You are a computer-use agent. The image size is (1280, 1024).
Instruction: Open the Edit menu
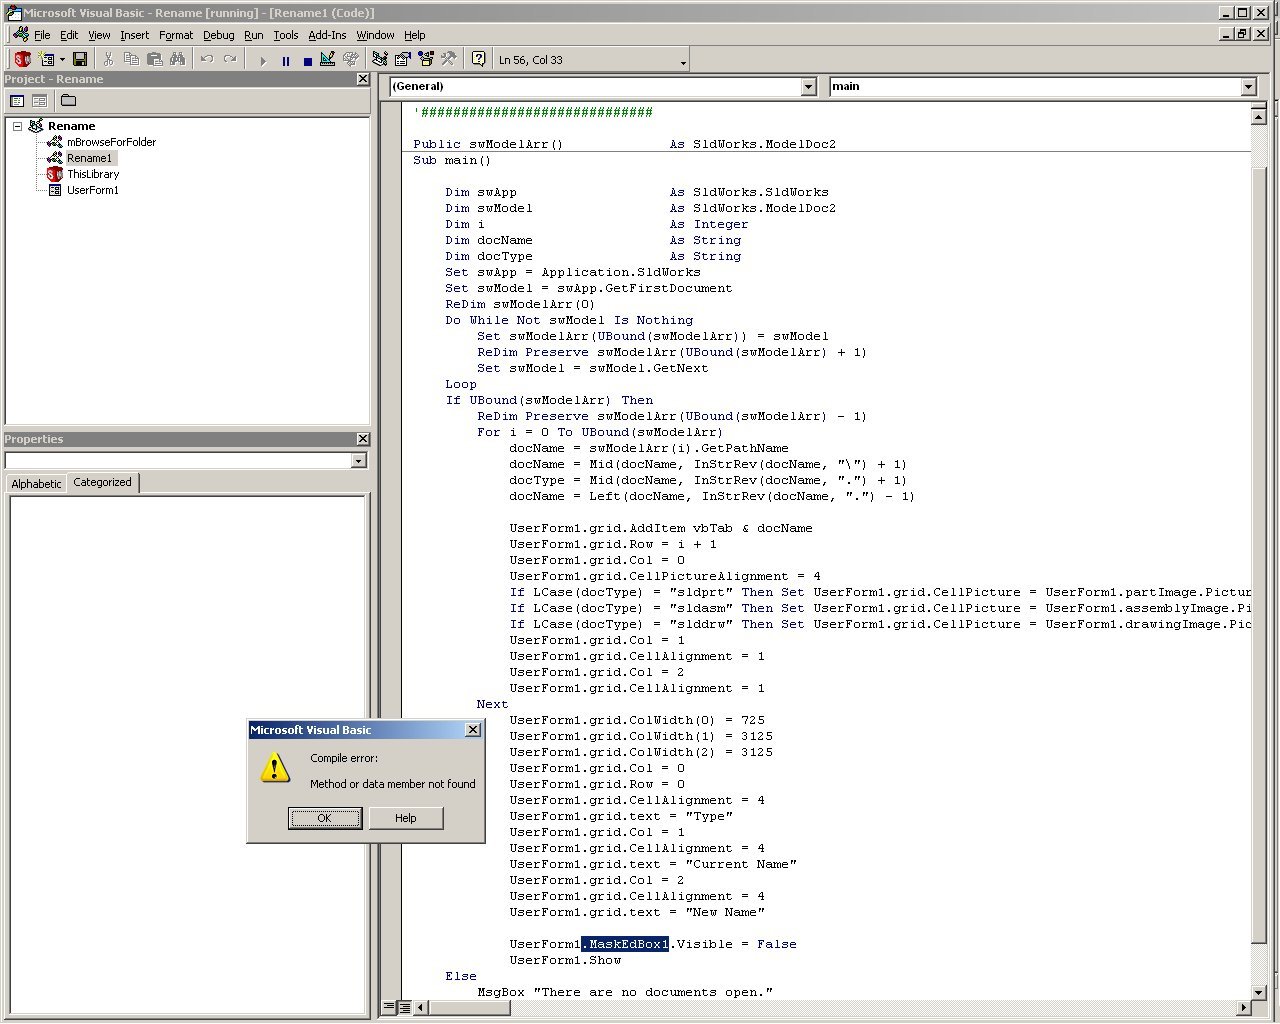tap(69, 35)
